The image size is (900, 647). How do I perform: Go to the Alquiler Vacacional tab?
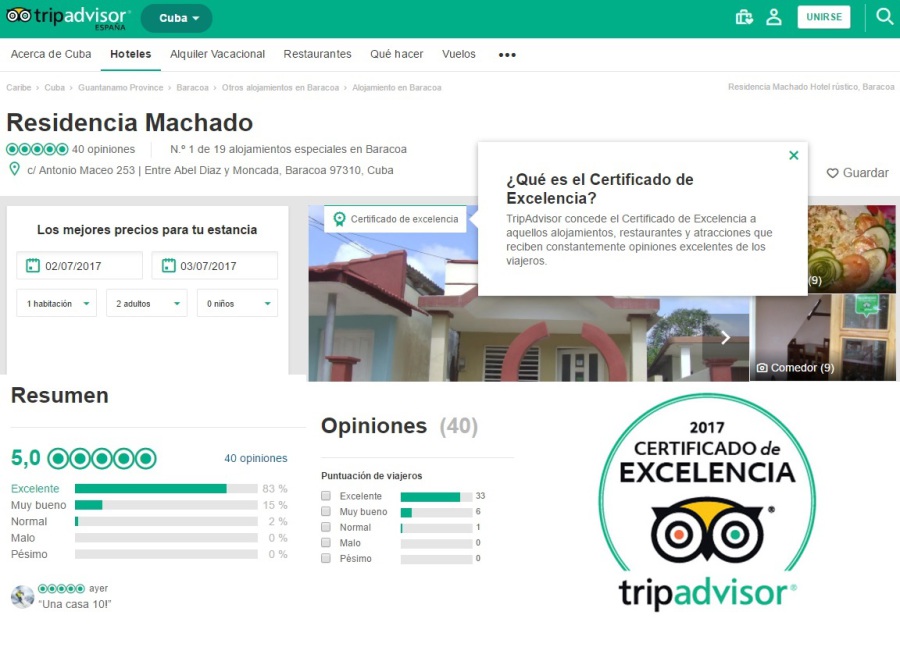click(x=217, y=54)
